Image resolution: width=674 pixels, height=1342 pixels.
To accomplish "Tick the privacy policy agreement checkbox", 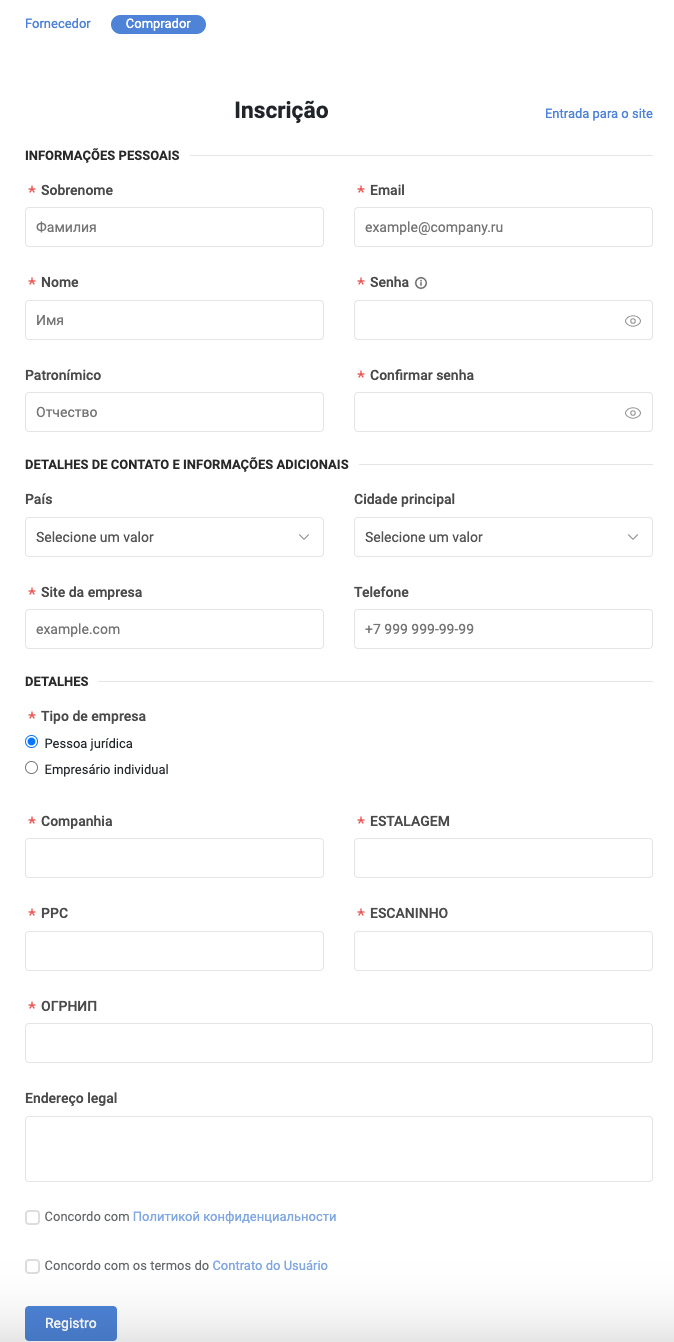I will (x=33, y=1217).
